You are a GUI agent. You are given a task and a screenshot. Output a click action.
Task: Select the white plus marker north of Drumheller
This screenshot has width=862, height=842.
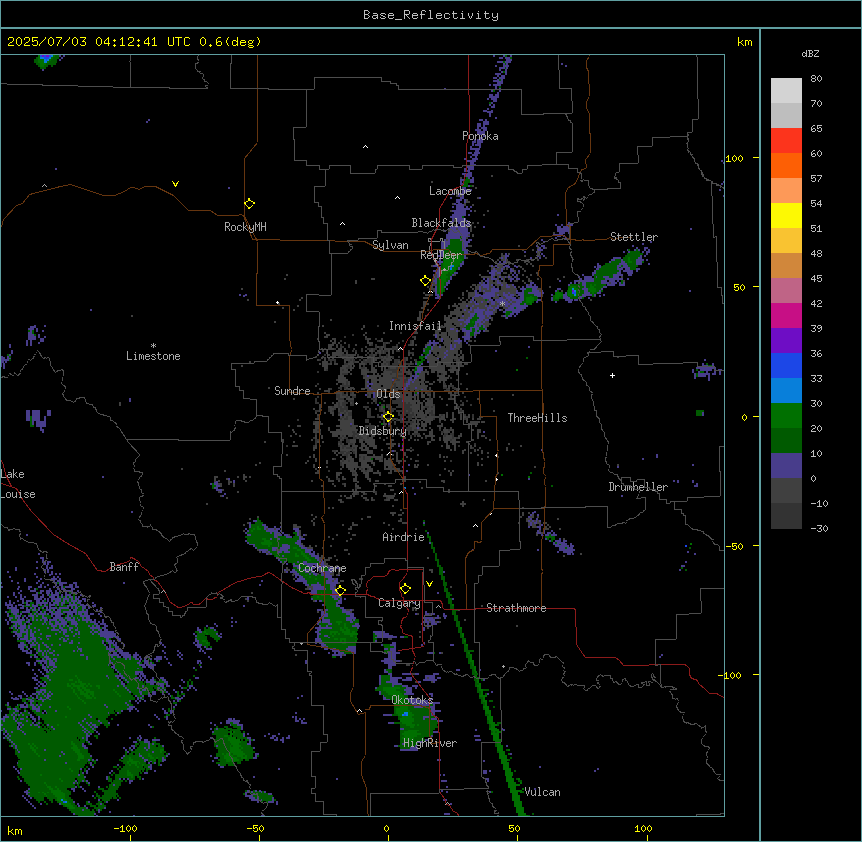[612, 375]
